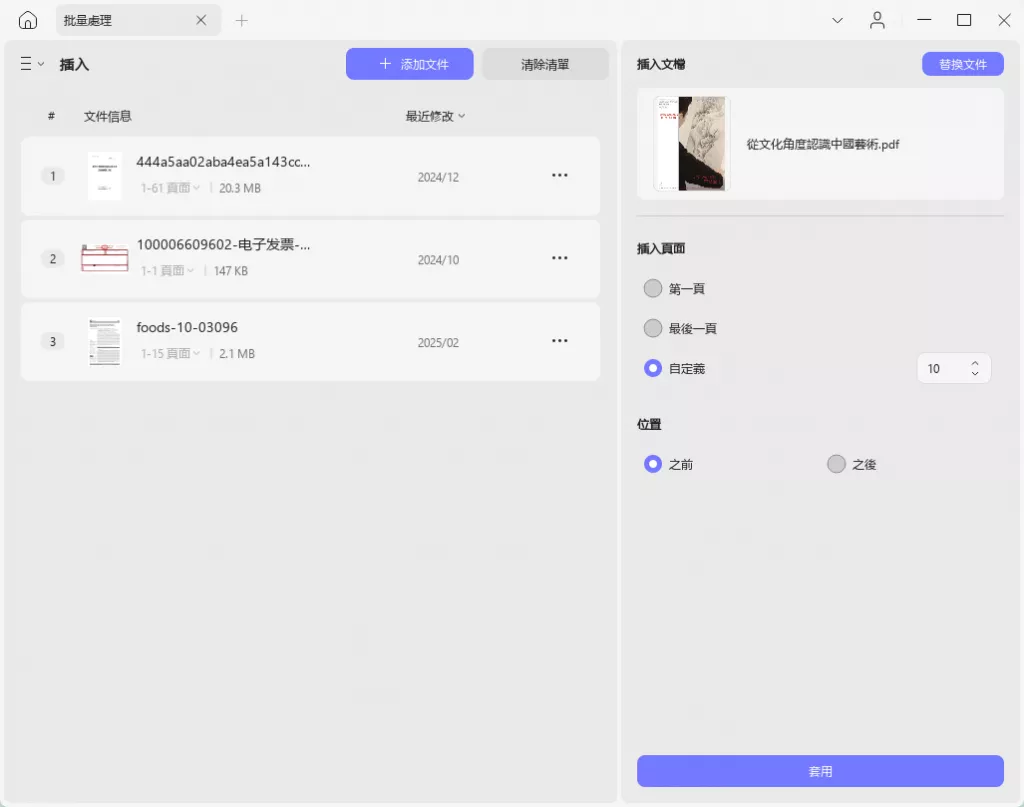Click the 2024/12 date entry

click(x=438, y=177)
